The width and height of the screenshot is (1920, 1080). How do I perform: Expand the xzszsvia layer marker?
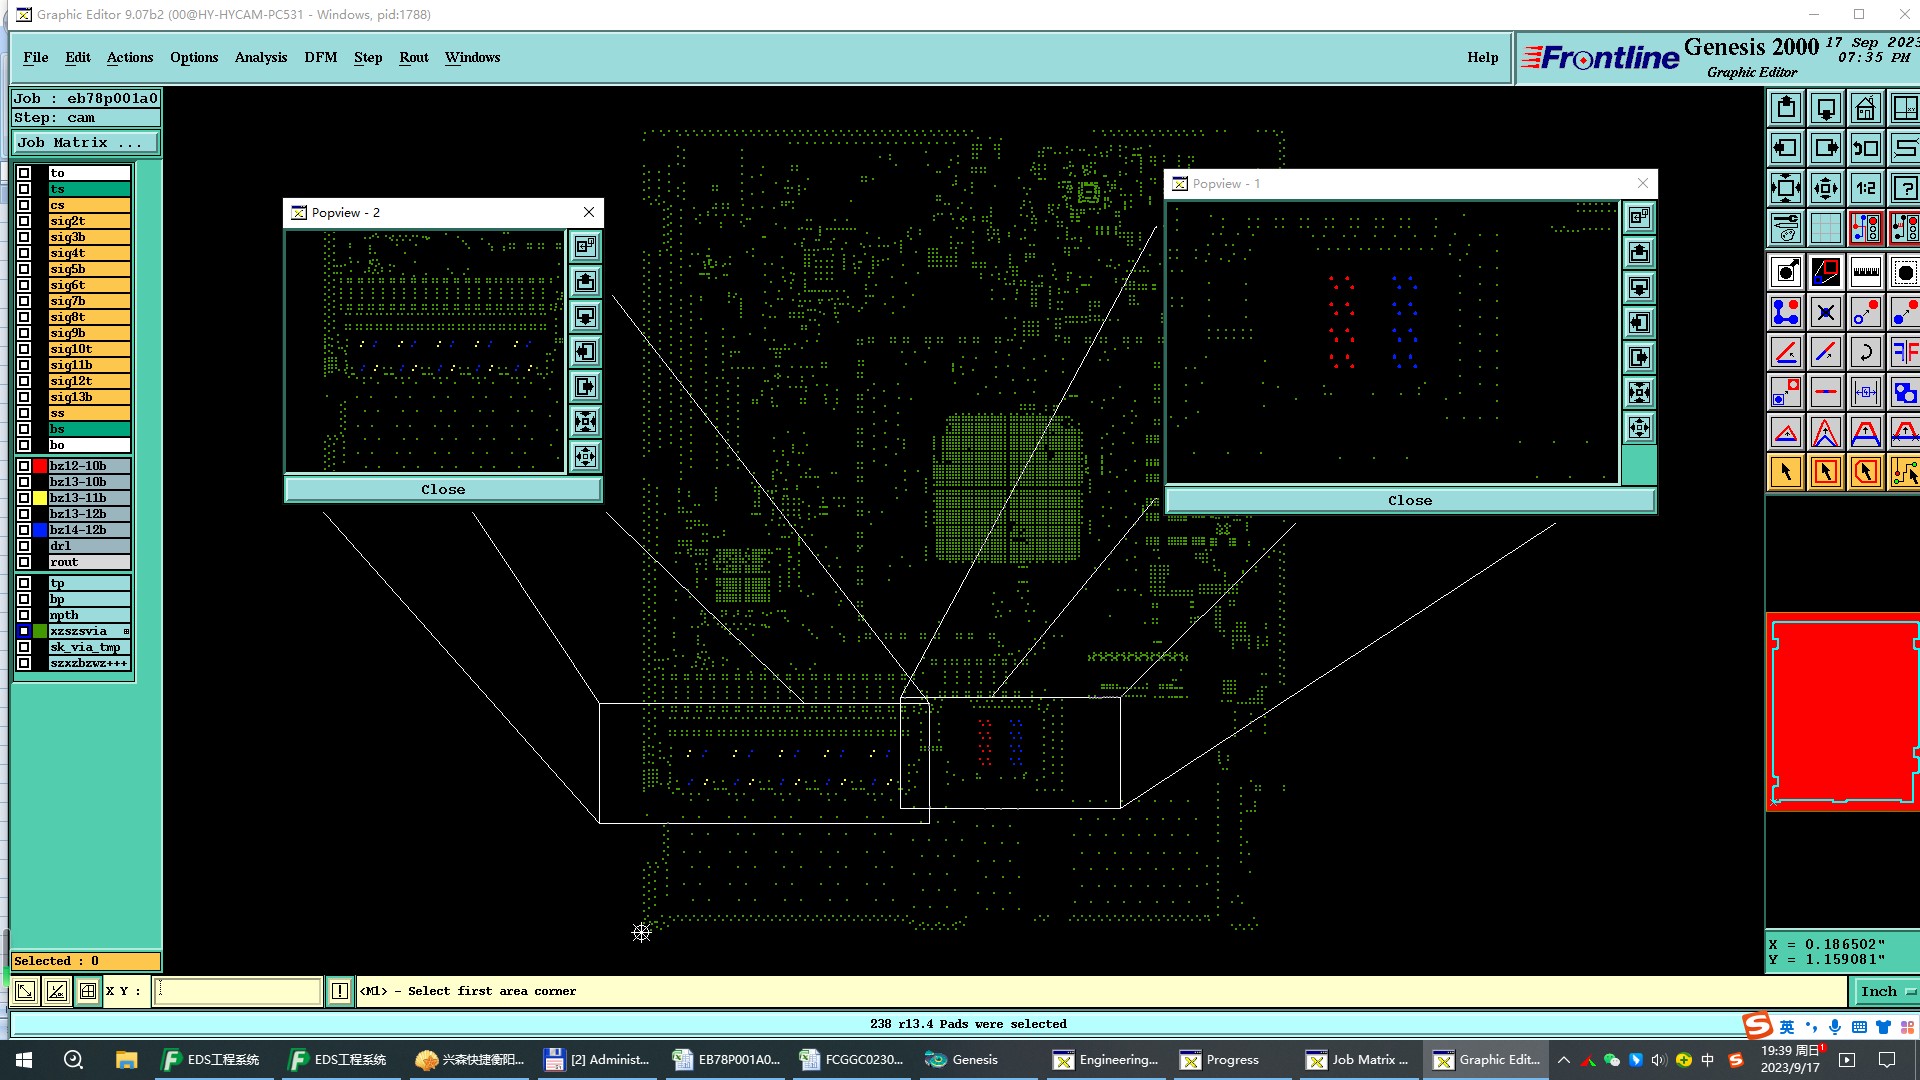[126, 631]
